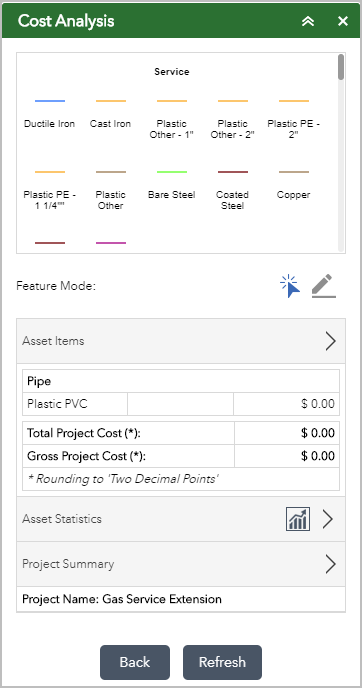The image size is (362, 688).
Task: Click the Plastic PVC cell
Action: (x=75, y=404)
